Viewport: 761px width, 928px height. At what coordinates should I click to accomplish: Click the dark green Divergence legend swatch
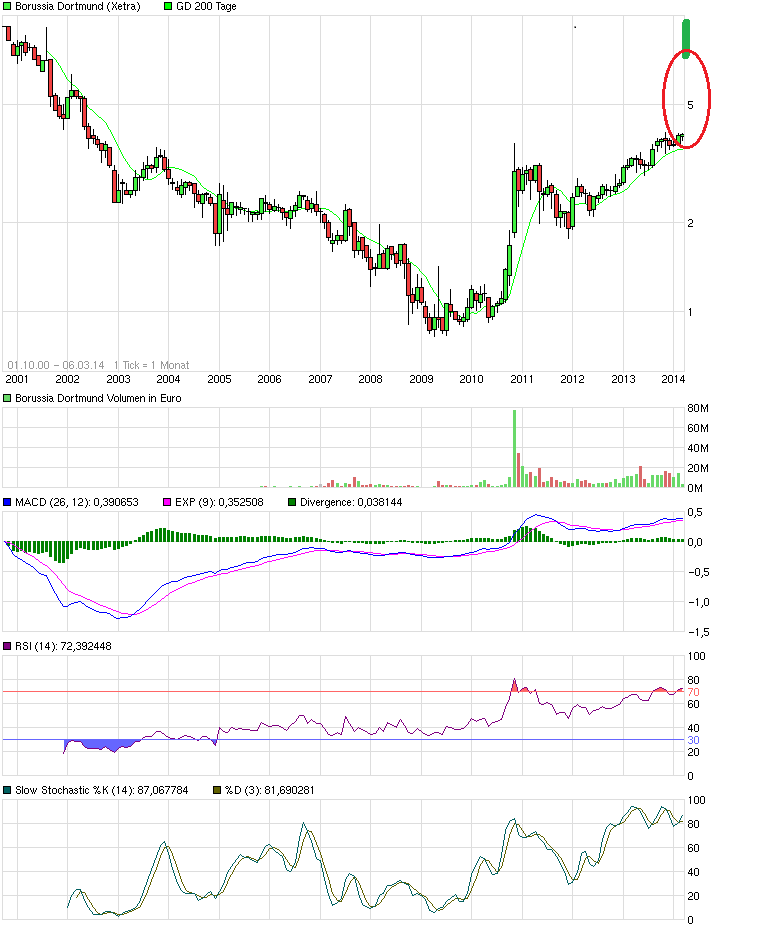click(x=292, y=502)
